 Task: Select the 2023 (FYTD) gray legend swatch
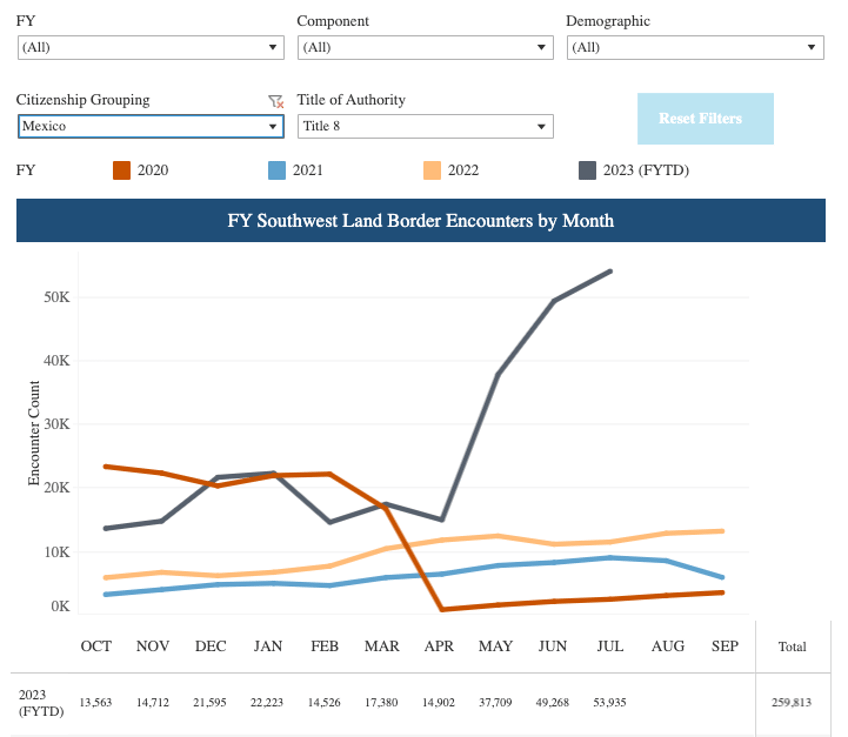pos(587,170)
